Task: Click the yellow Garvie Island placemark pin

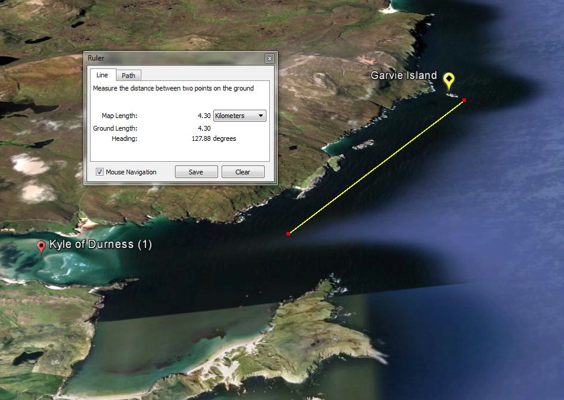Action: [449, 81]
